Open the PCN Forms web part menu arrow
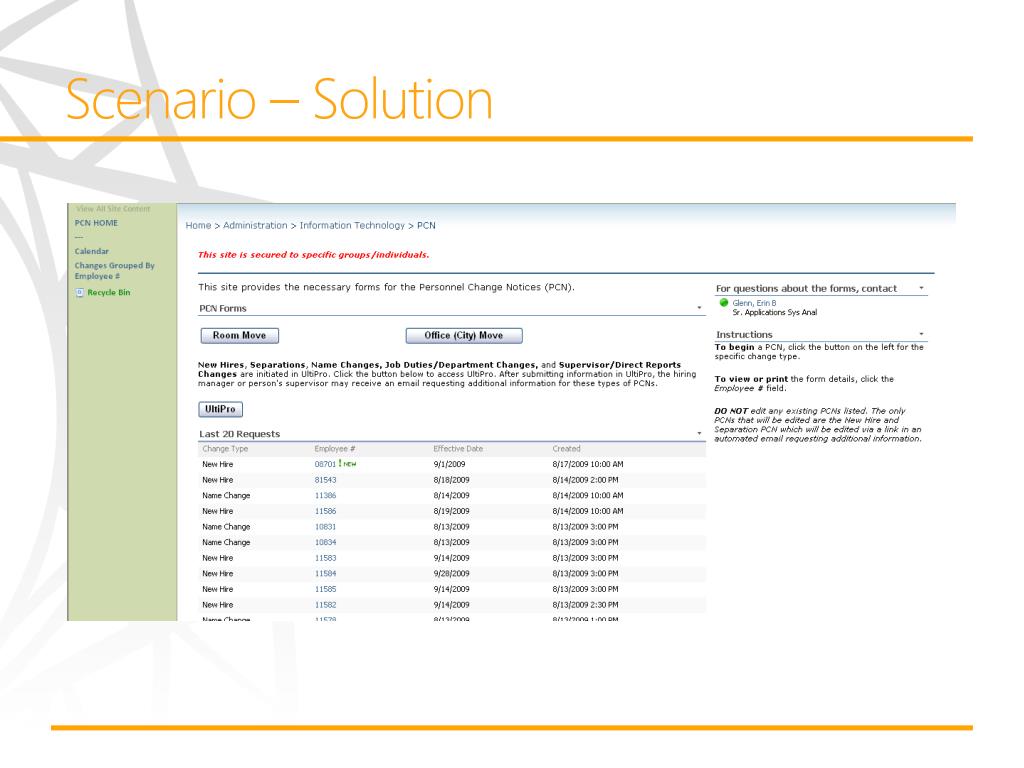1024x768 pixels. [x=699, y=308]
